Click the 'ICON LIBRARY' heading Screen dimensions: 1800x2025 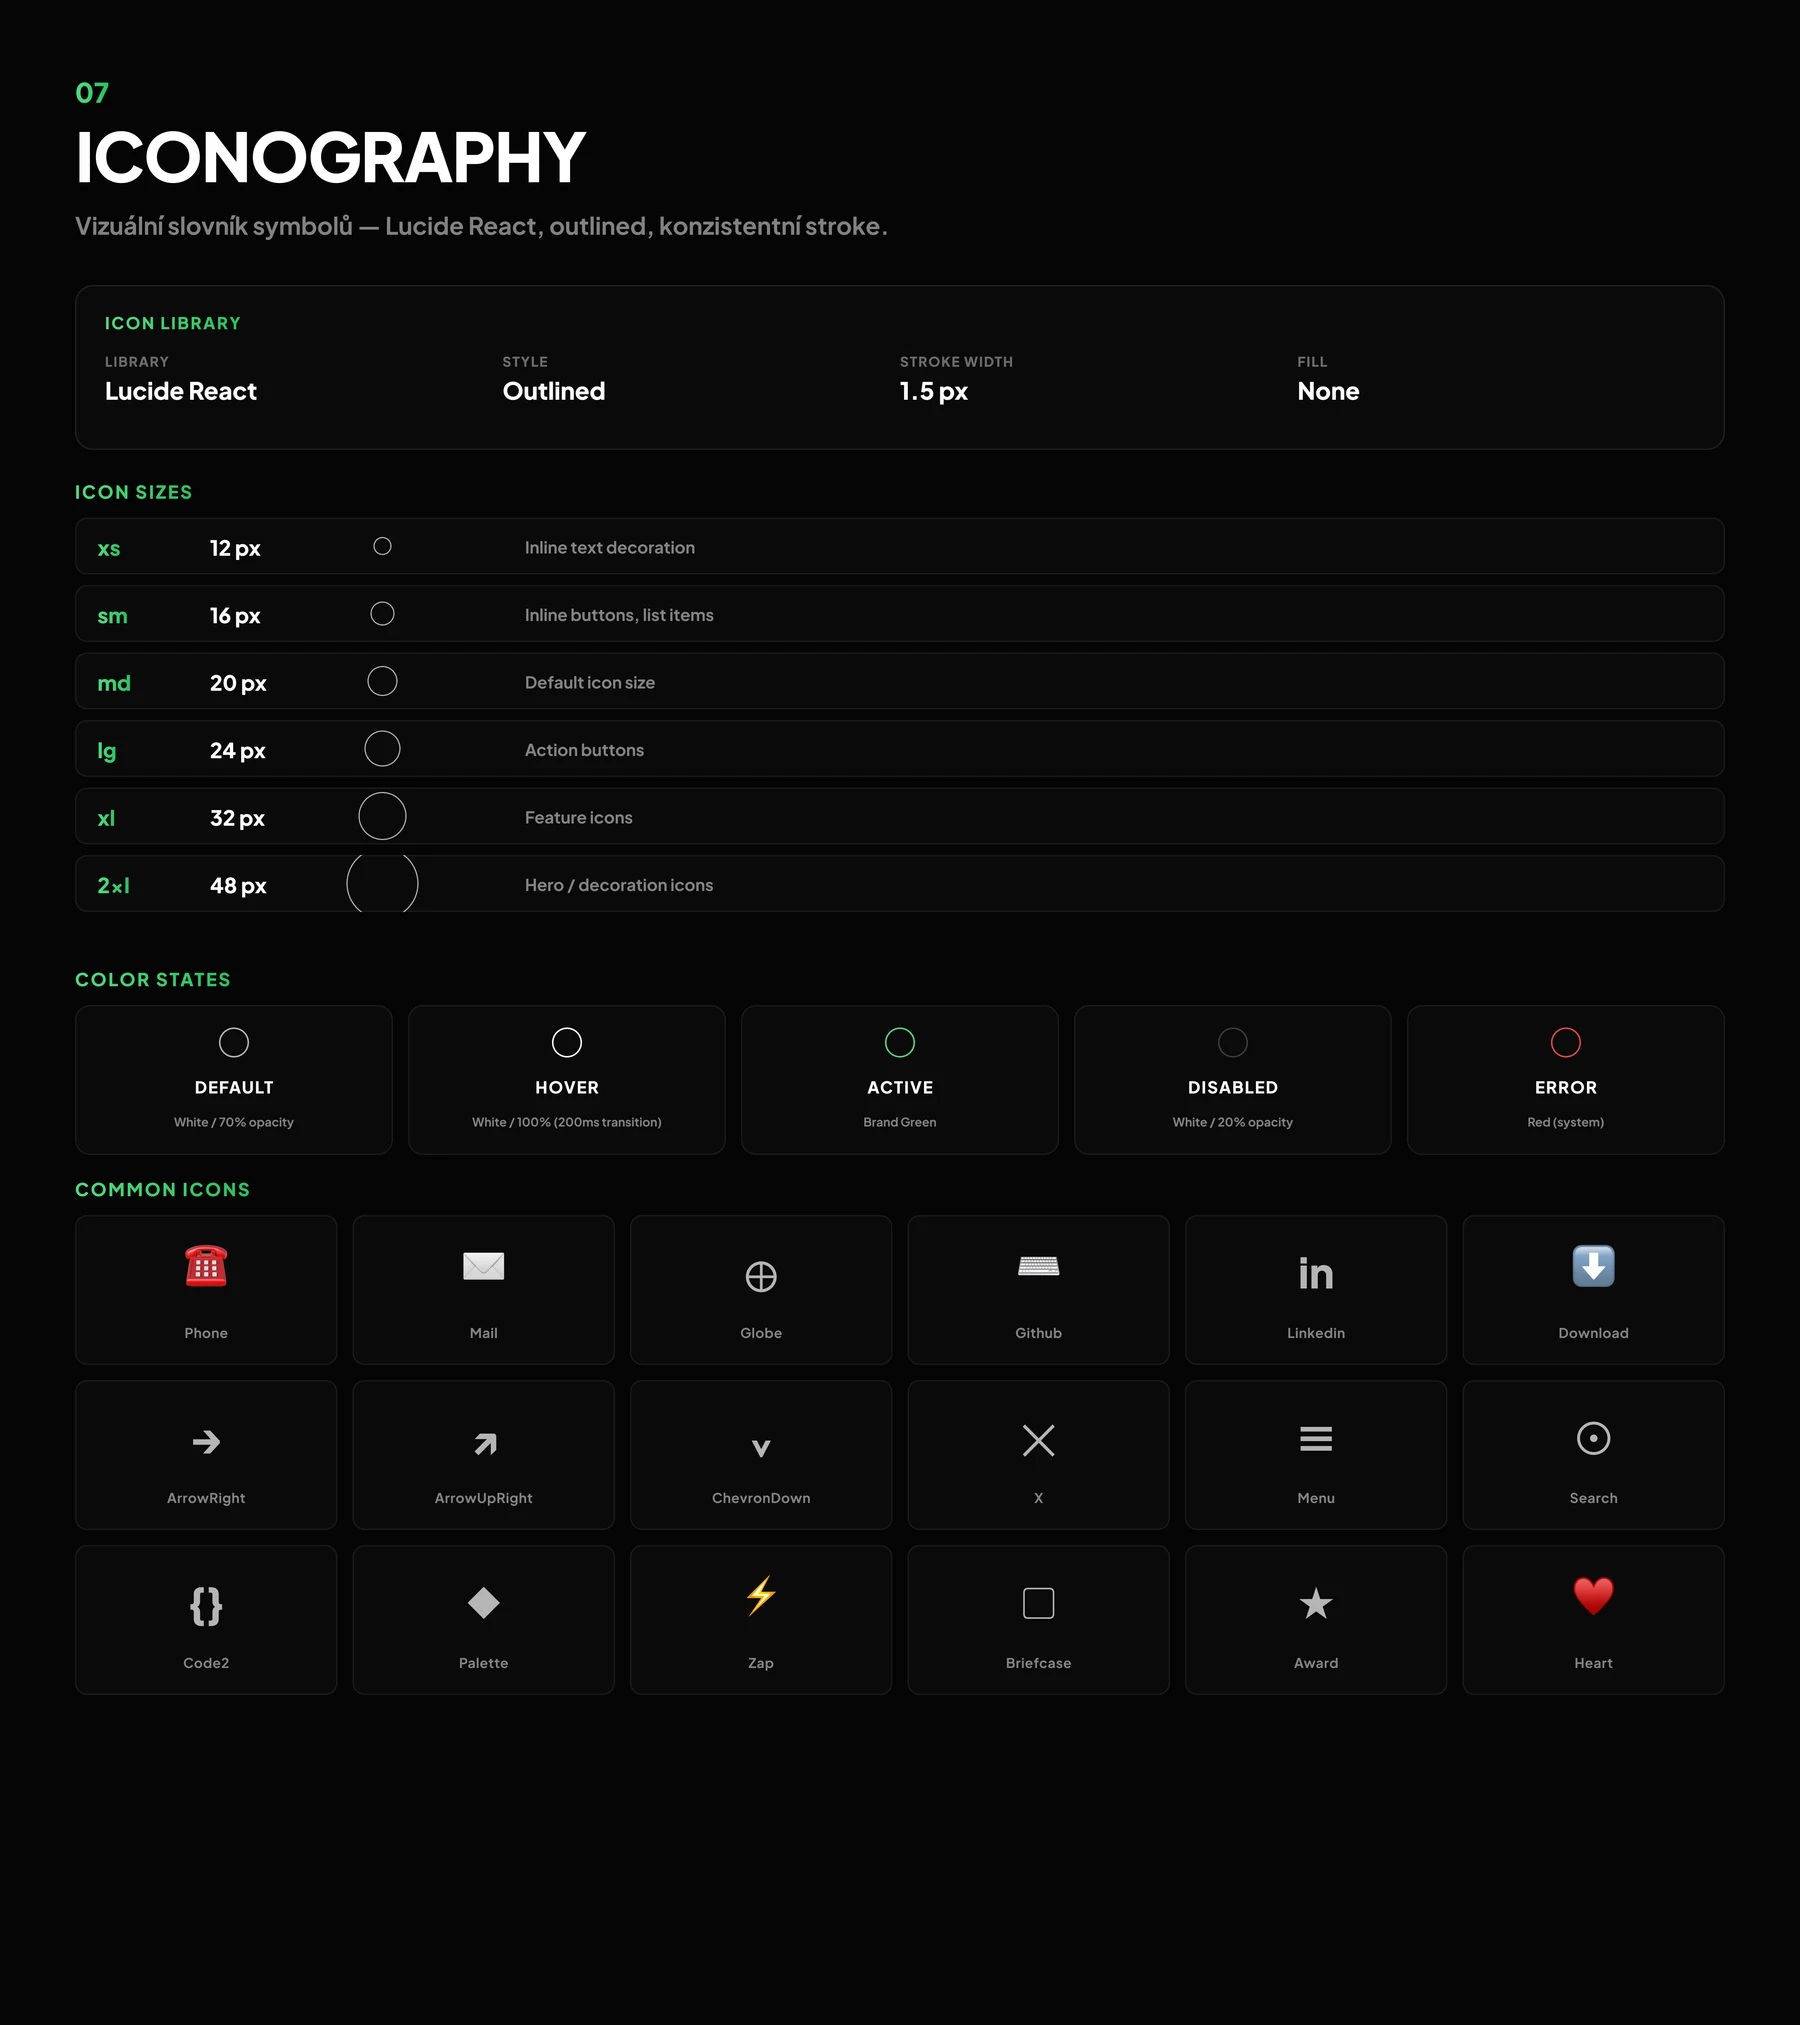coord(173,323)
